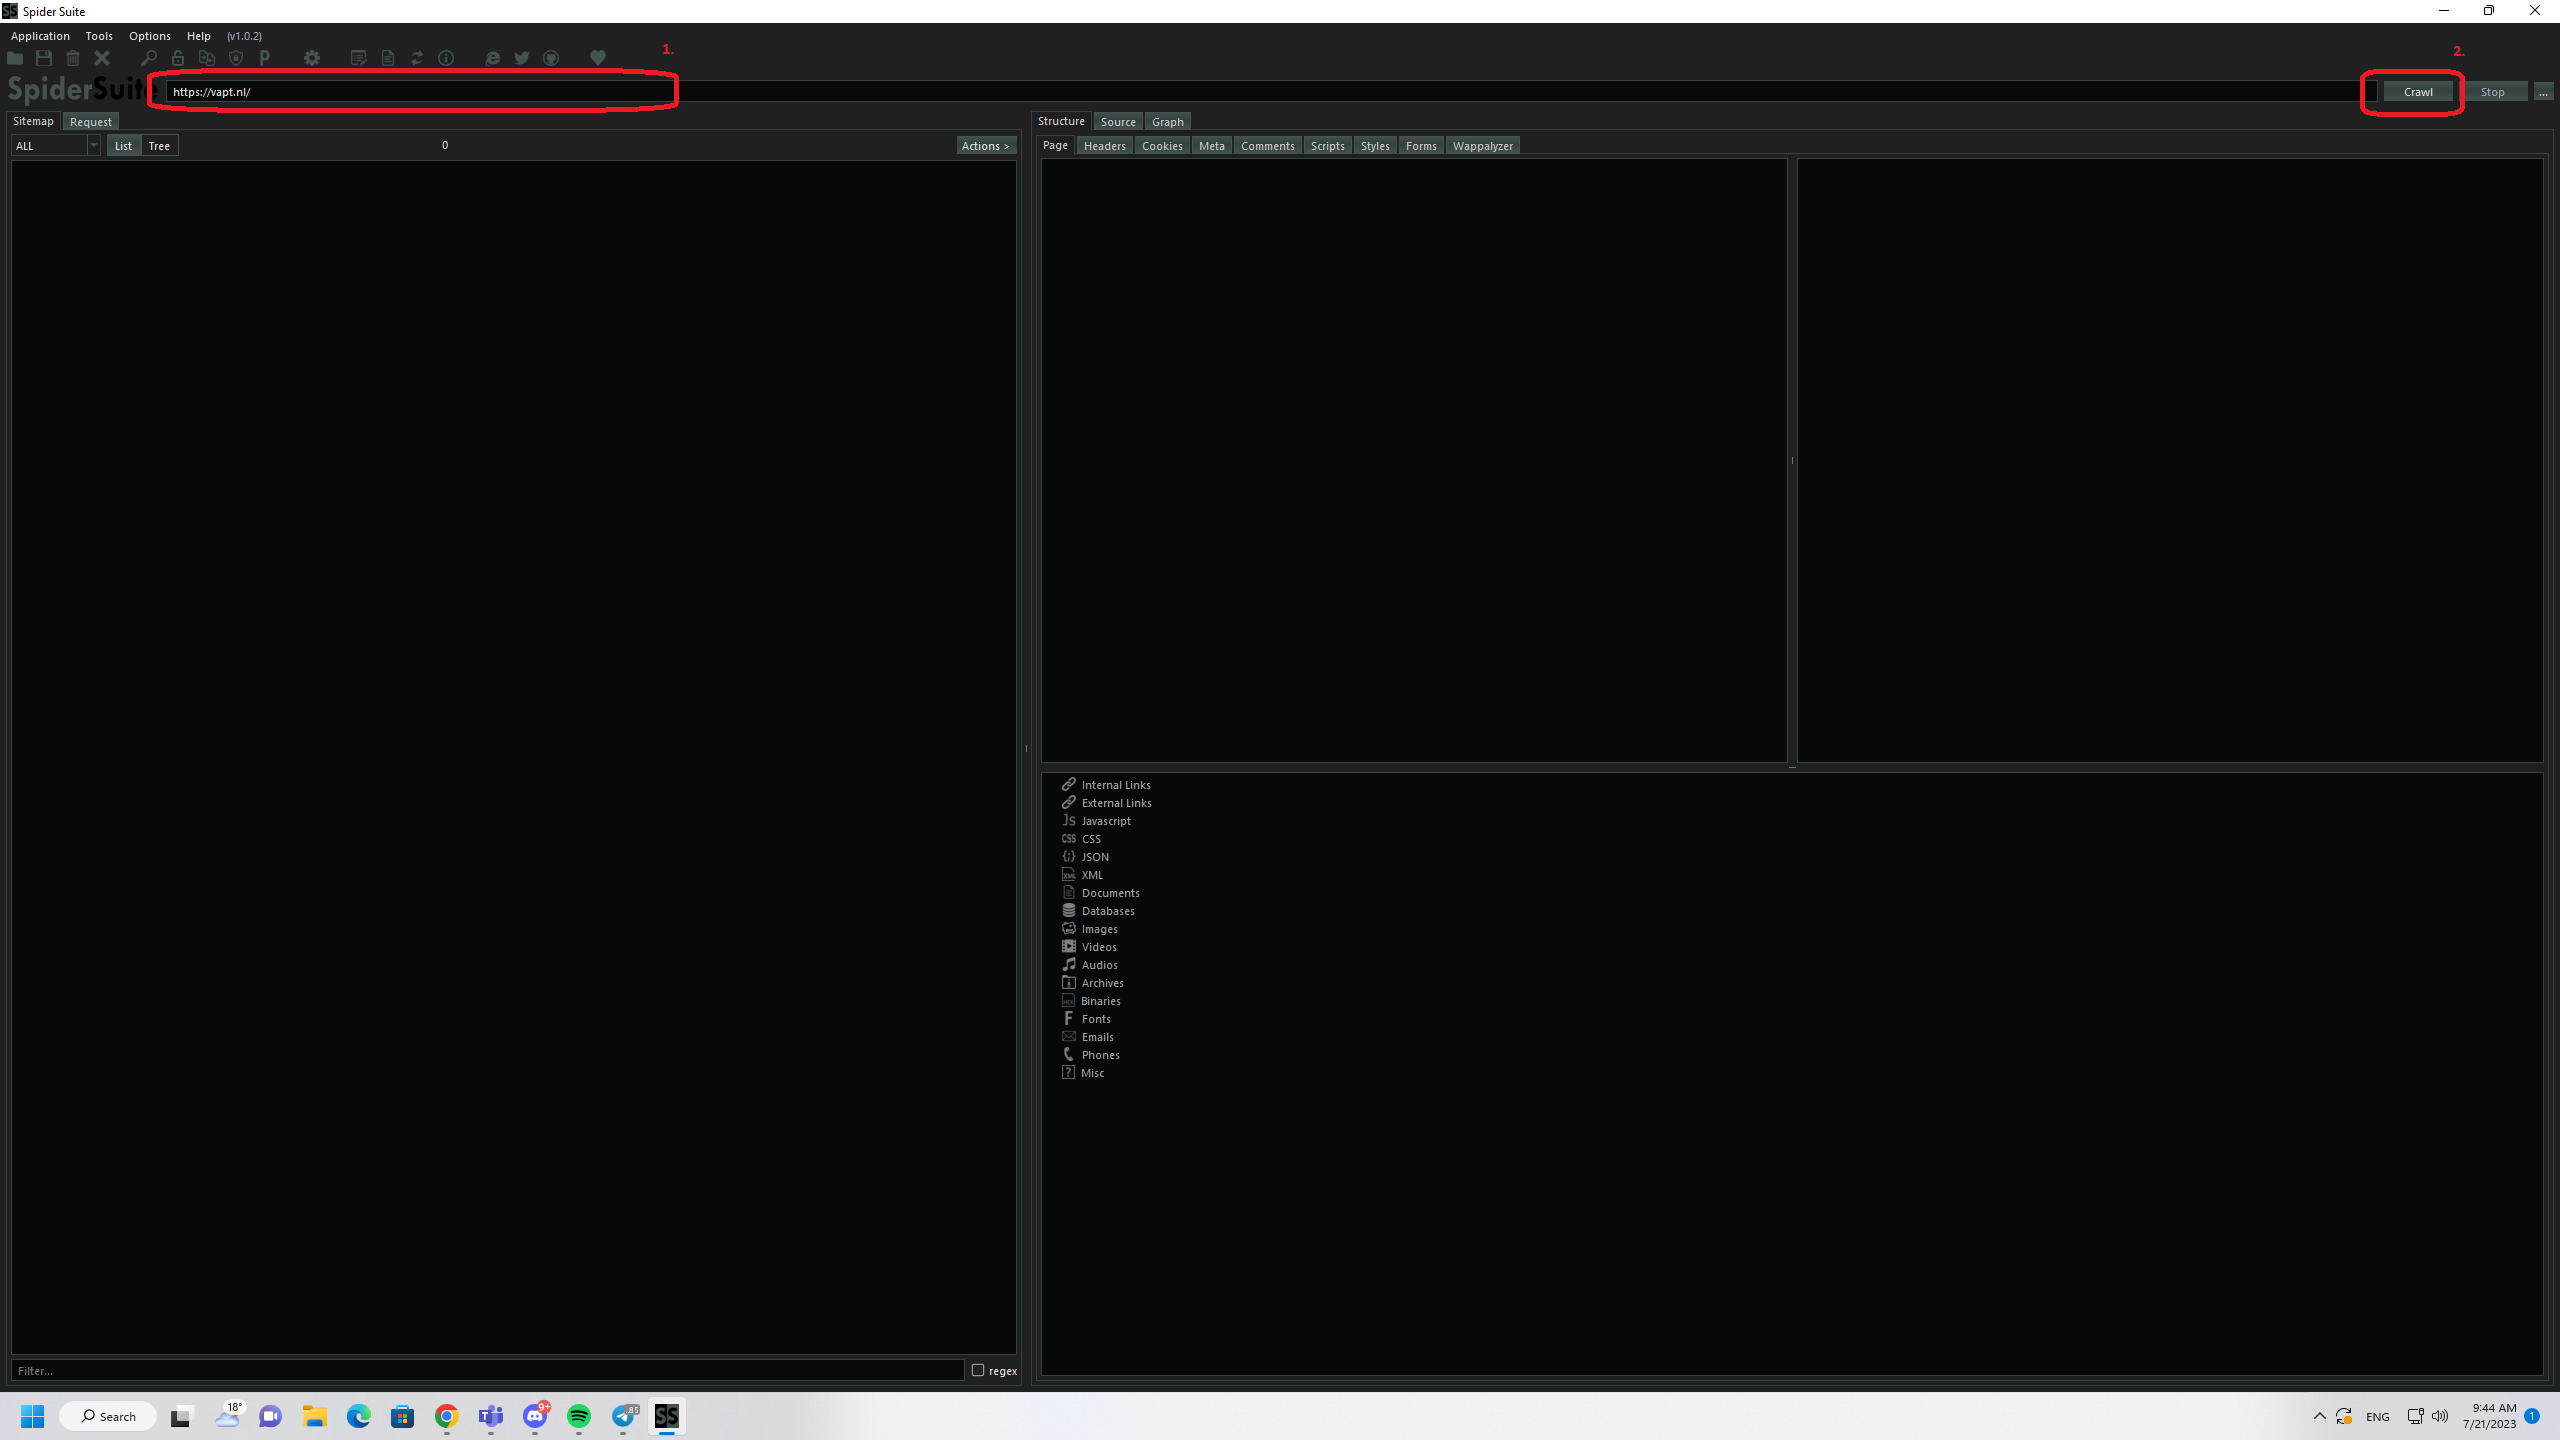Click the Filter... input field
Viewport: 2560px width, 1440px height.
pyautogui.click(x=487, y=1370)
